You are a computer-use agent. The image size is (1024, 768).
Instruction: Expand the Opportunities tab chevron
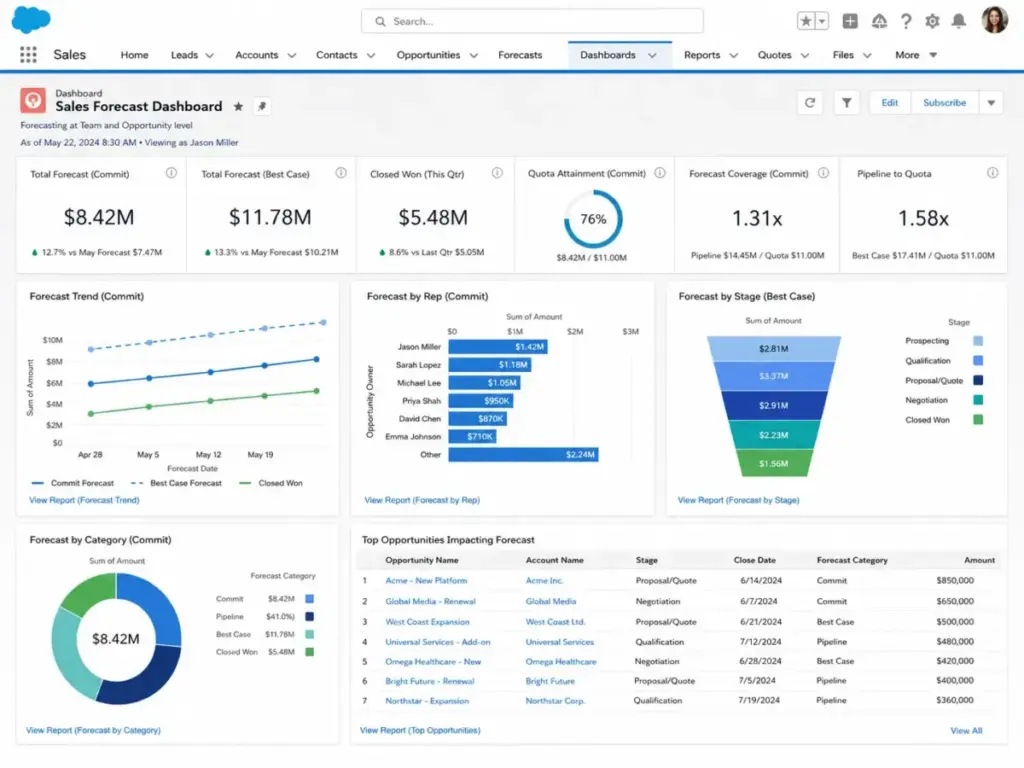473,56
